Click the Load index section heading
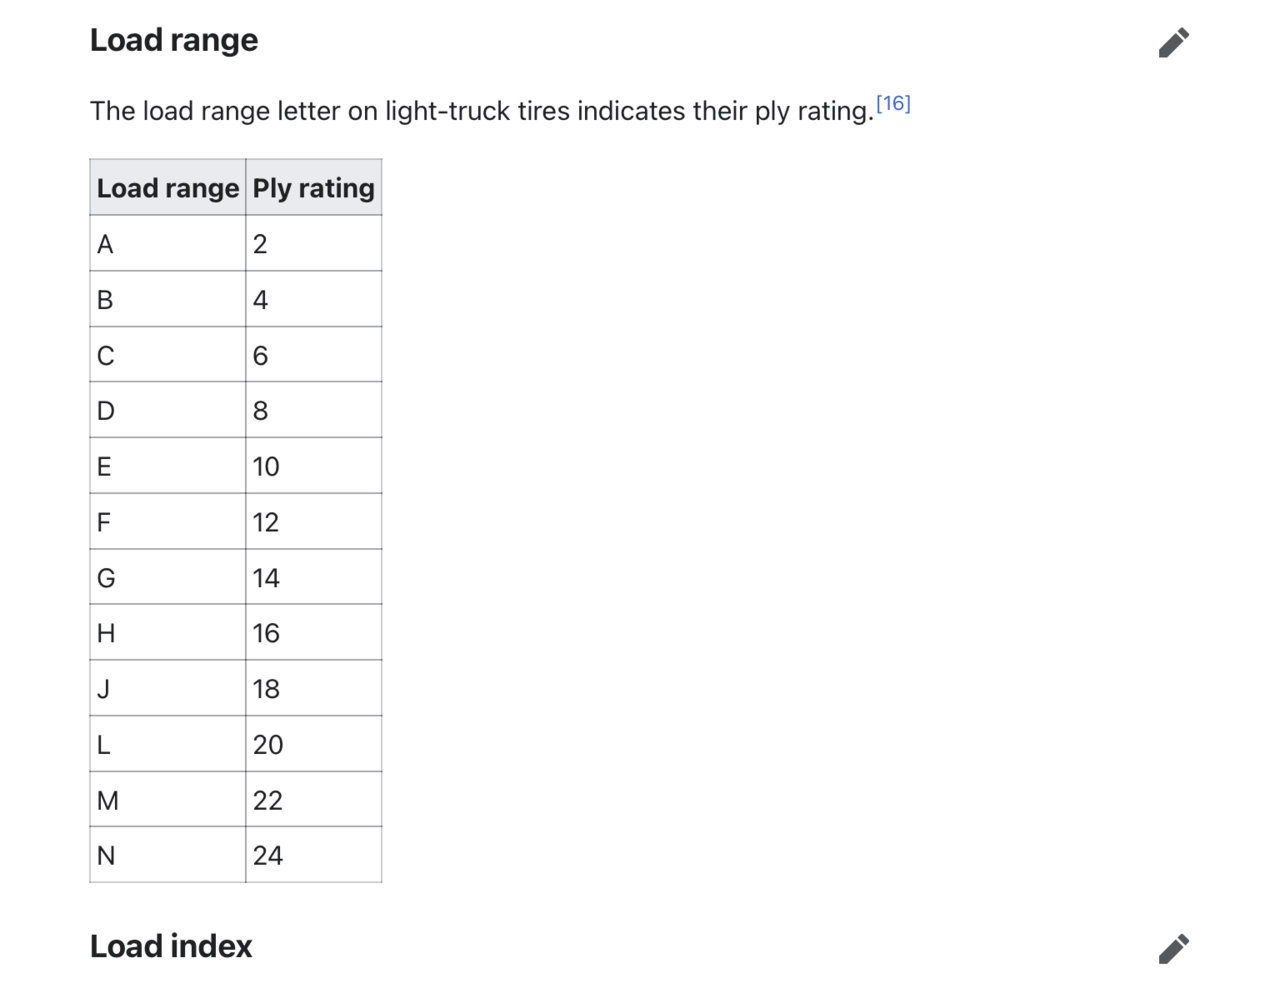The height and width of the screenshot is (998, 1280). click(x=171, y=946)
